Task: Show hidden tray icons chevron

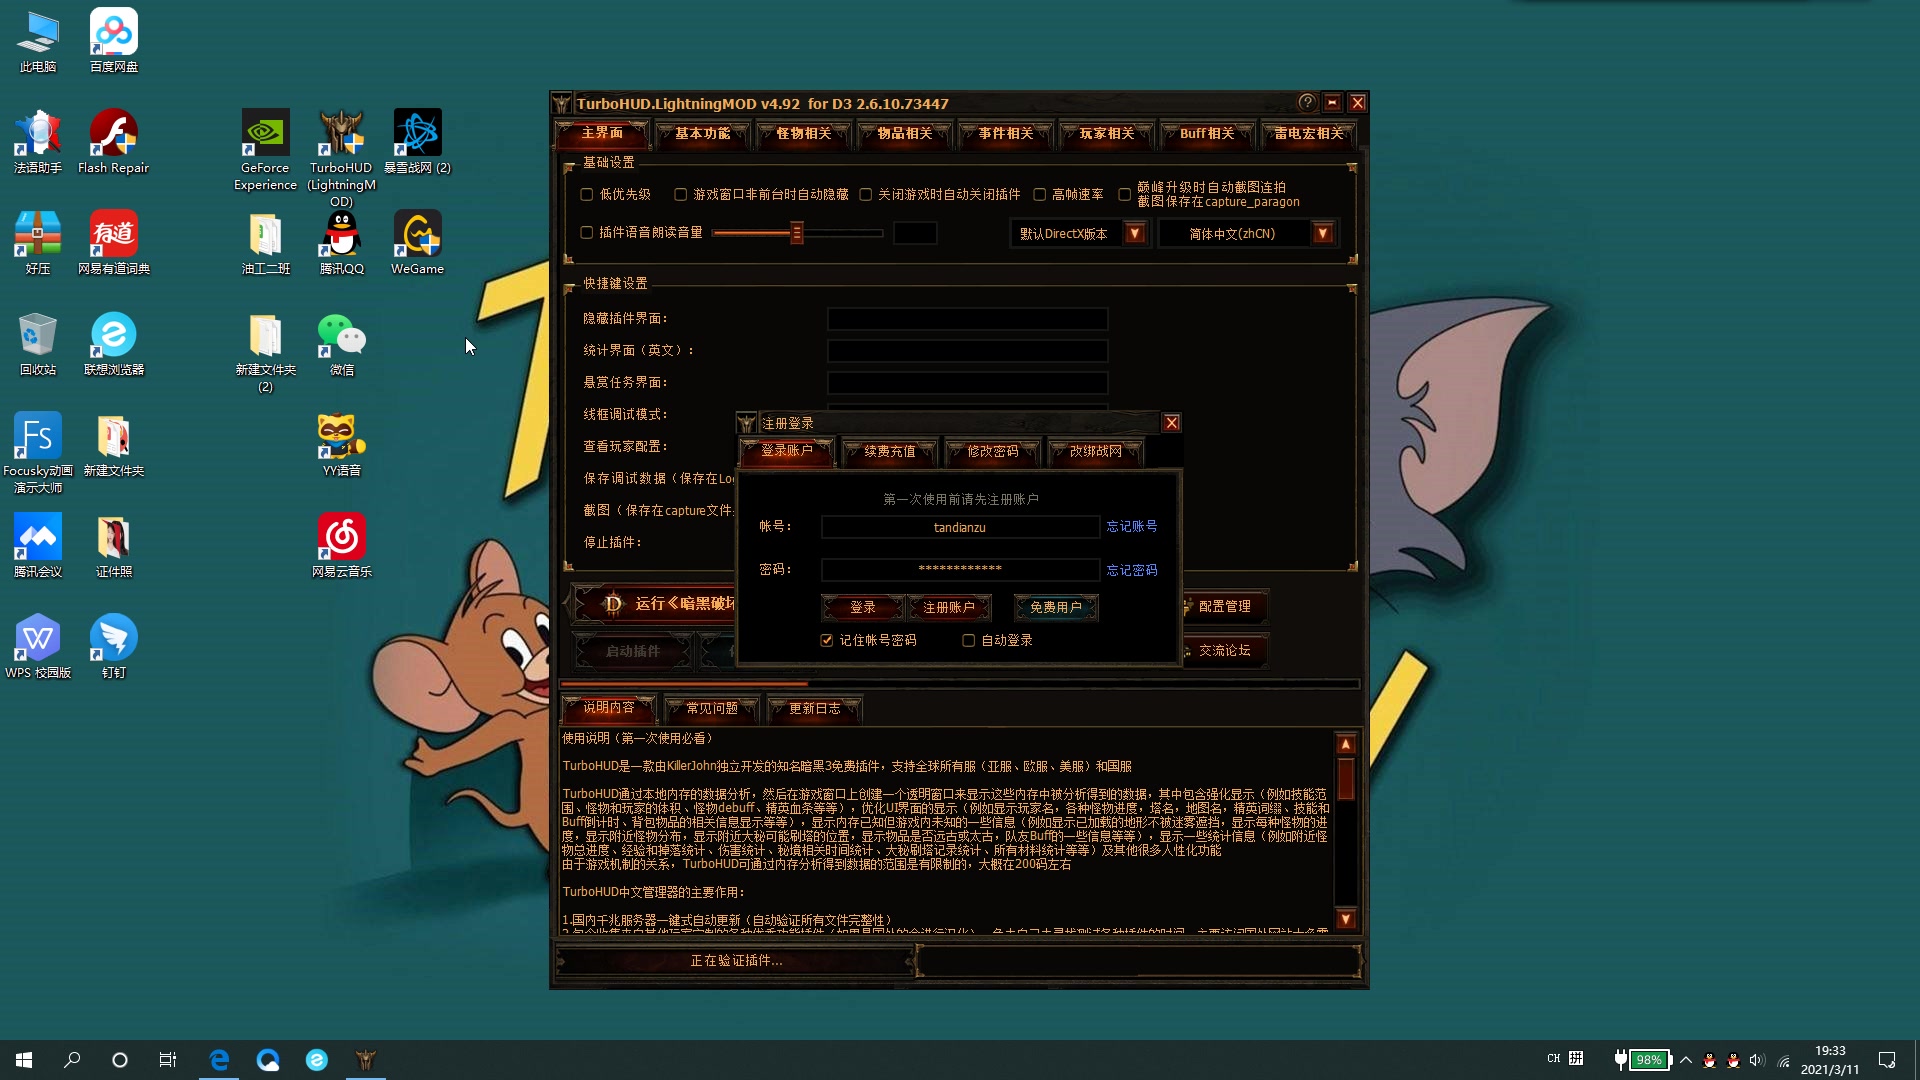Action: pos(1686,1060)
